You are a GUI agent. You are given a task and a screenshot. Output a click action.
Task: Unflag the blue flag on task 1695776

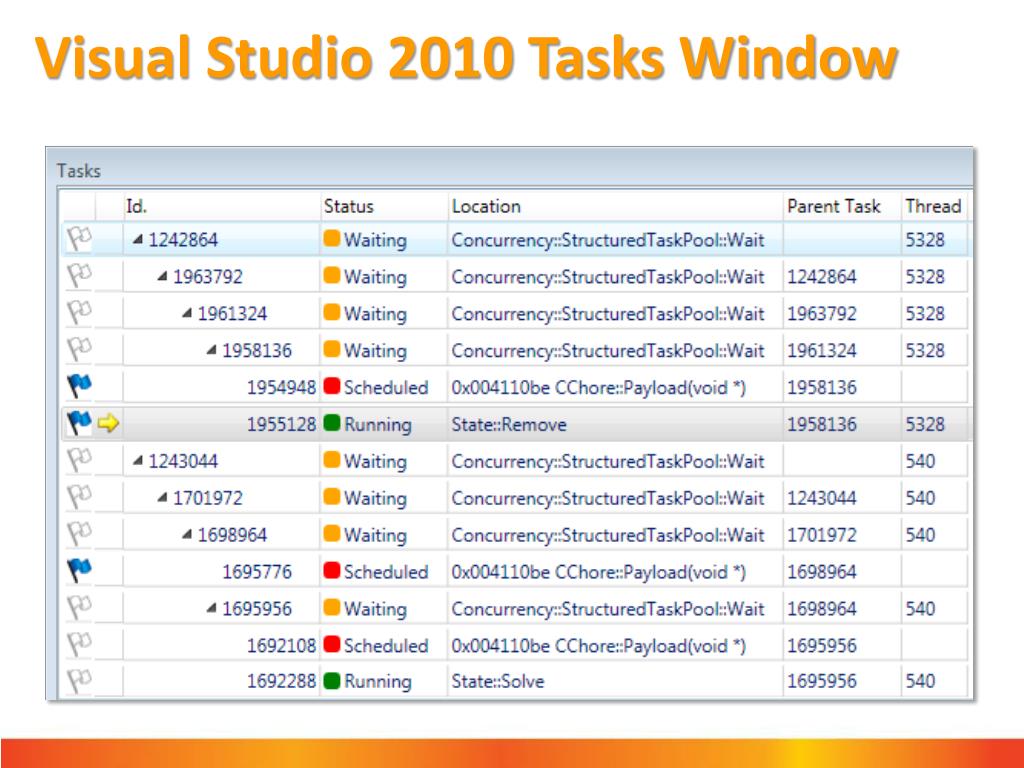79,571
